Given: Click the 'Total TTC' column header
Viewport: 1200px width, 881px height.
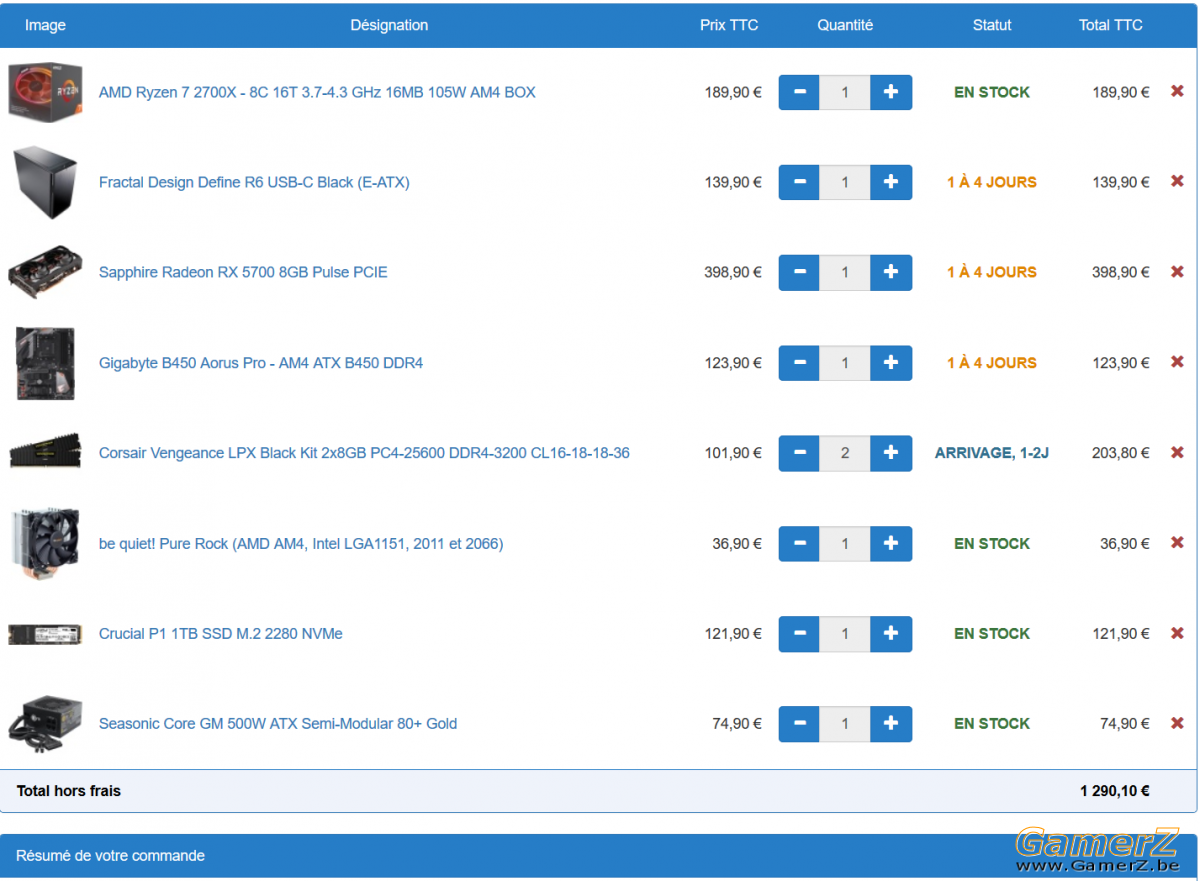Looking at the screenshot, I should click(x=1111, y=25).
